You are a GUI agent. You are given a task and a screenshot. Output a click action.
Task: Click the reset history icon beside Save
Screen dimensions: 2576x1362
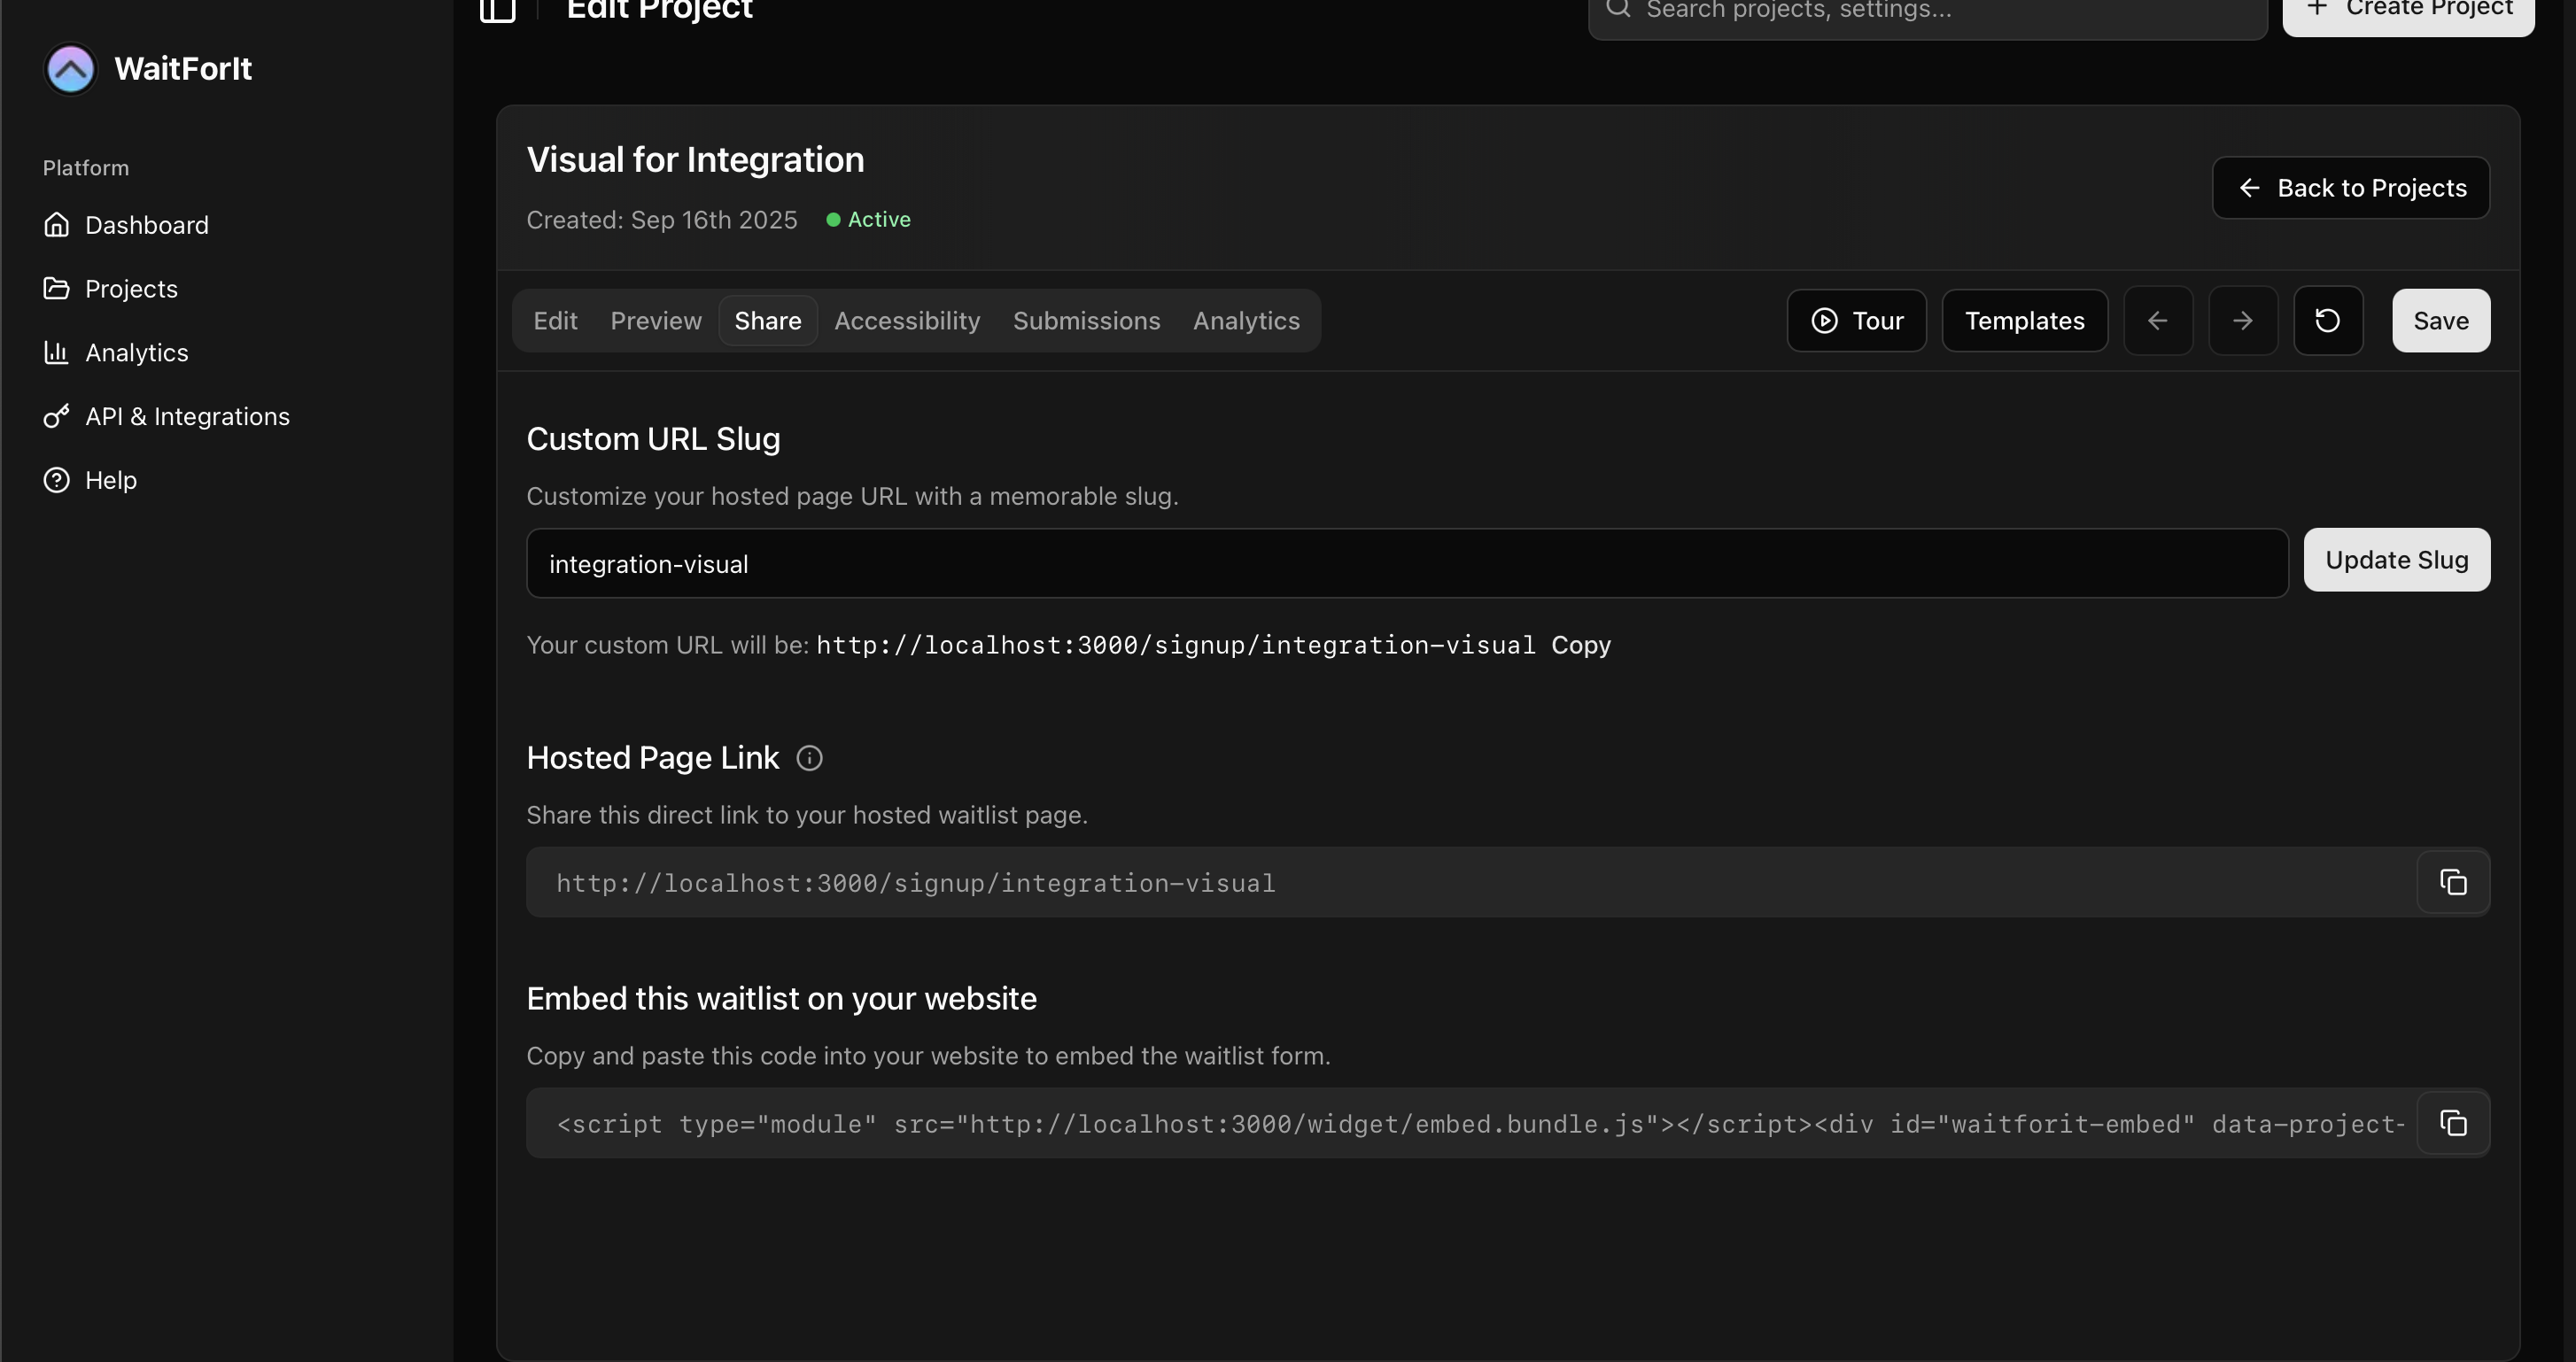coord(2328,321)
